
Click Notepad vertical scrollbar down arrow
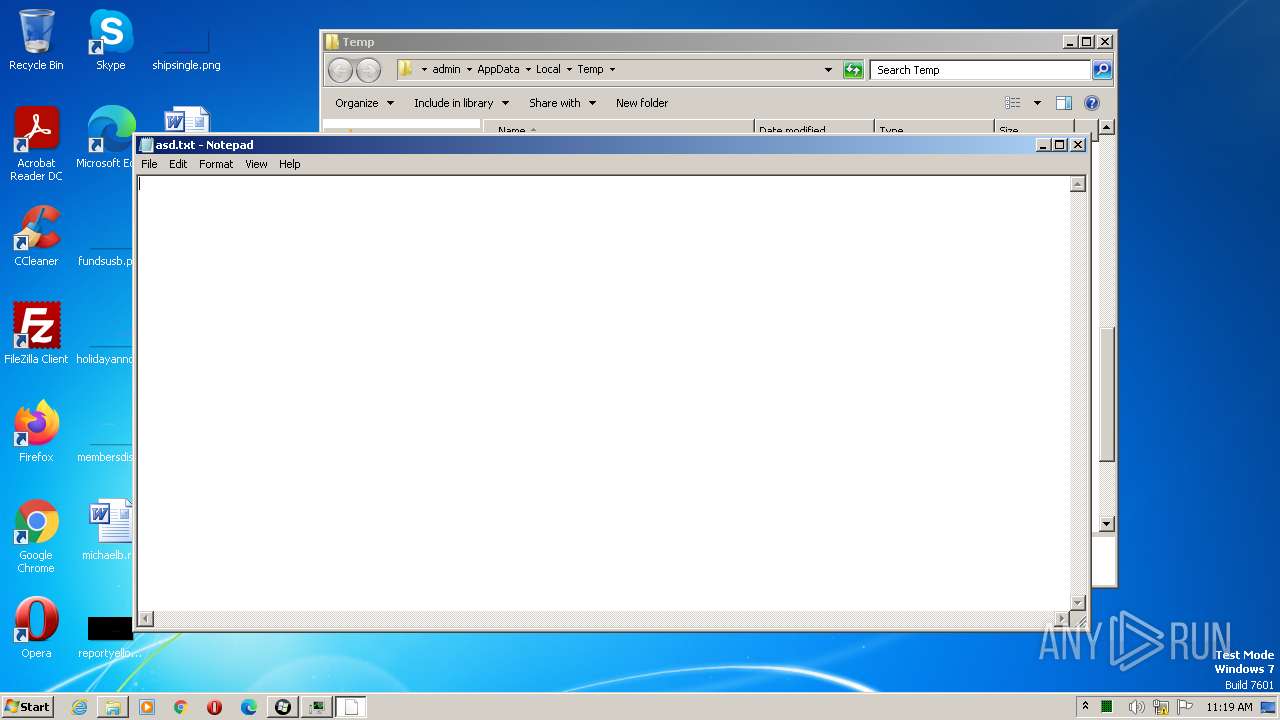[x=1078, y=602]
